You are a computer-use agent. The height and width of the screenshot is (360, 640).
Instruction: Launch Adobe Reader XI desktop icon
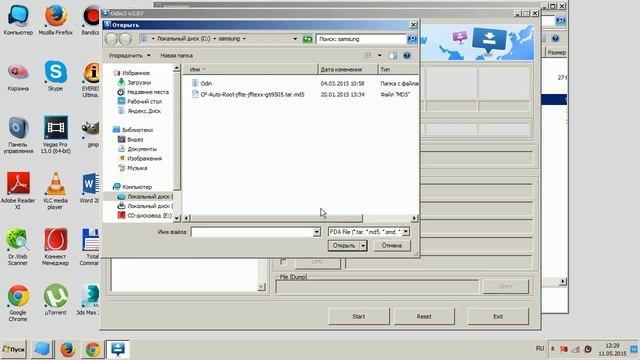point(18,191)
